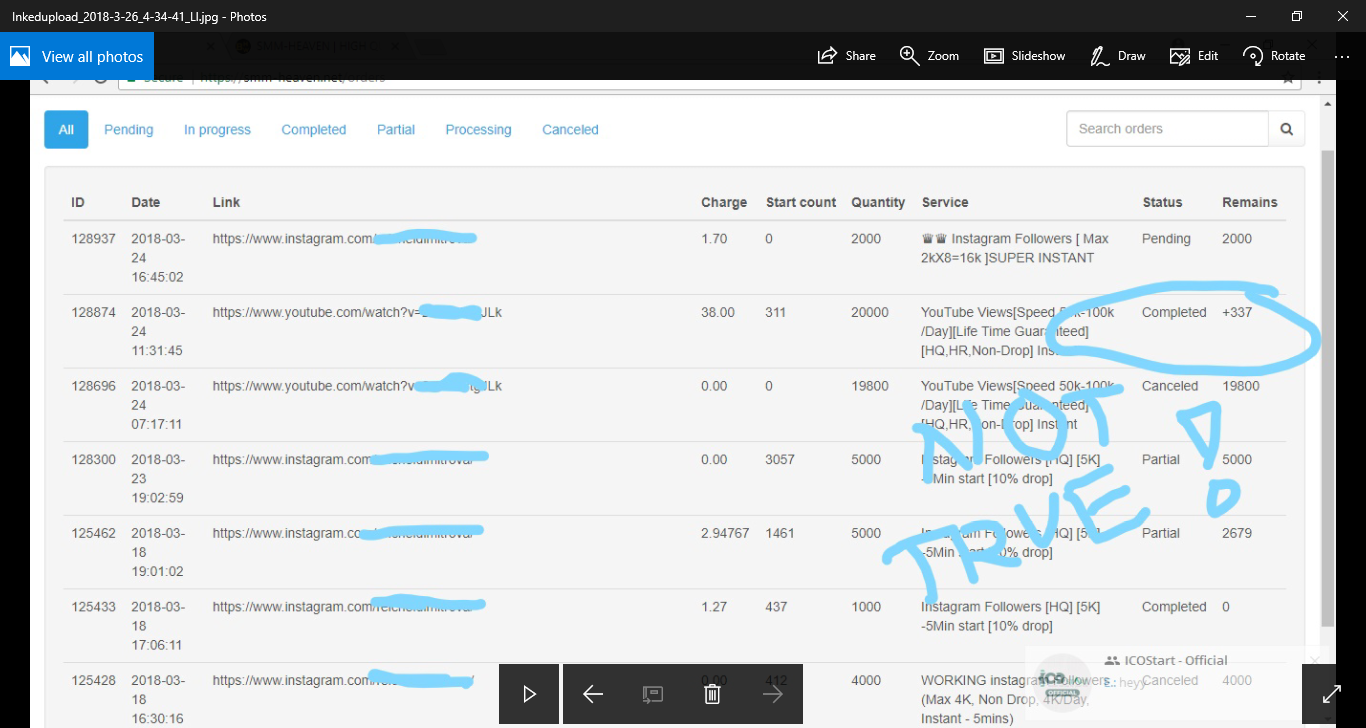
Task: Select order ID 128696
Action: (94, 386)
